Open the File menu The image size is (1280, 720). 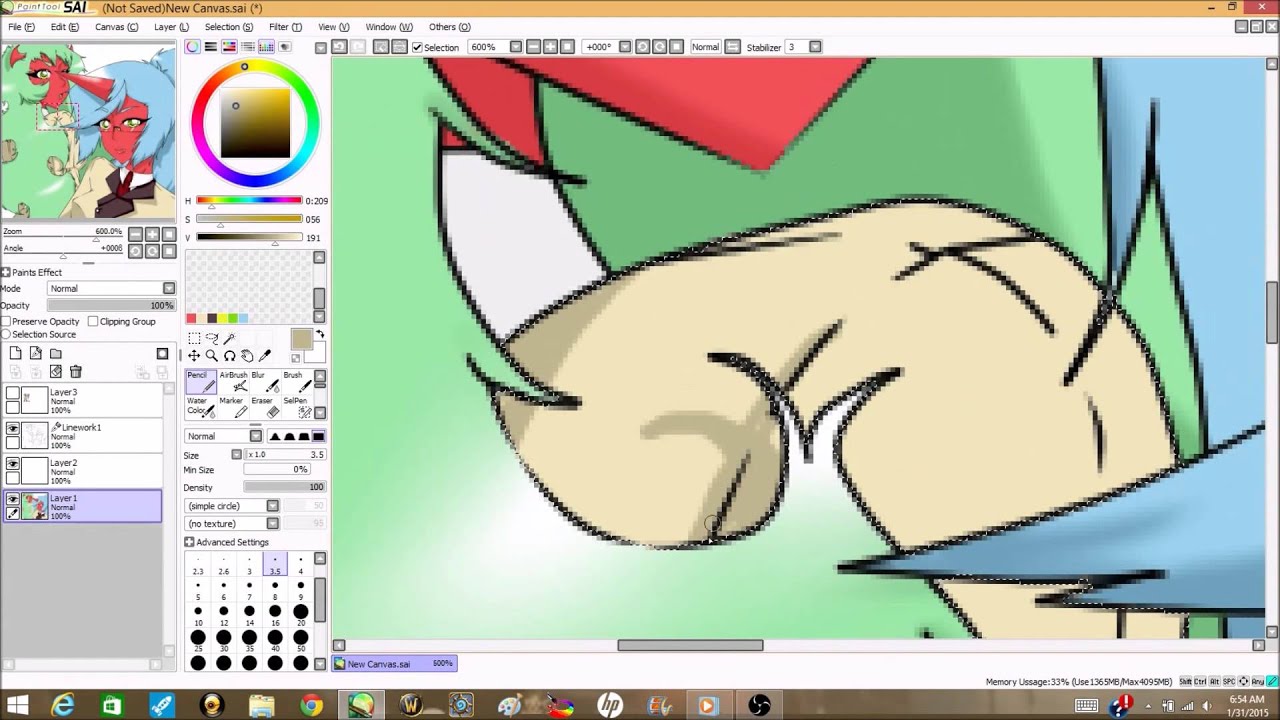pyautogui.click(x=21, y=27)
